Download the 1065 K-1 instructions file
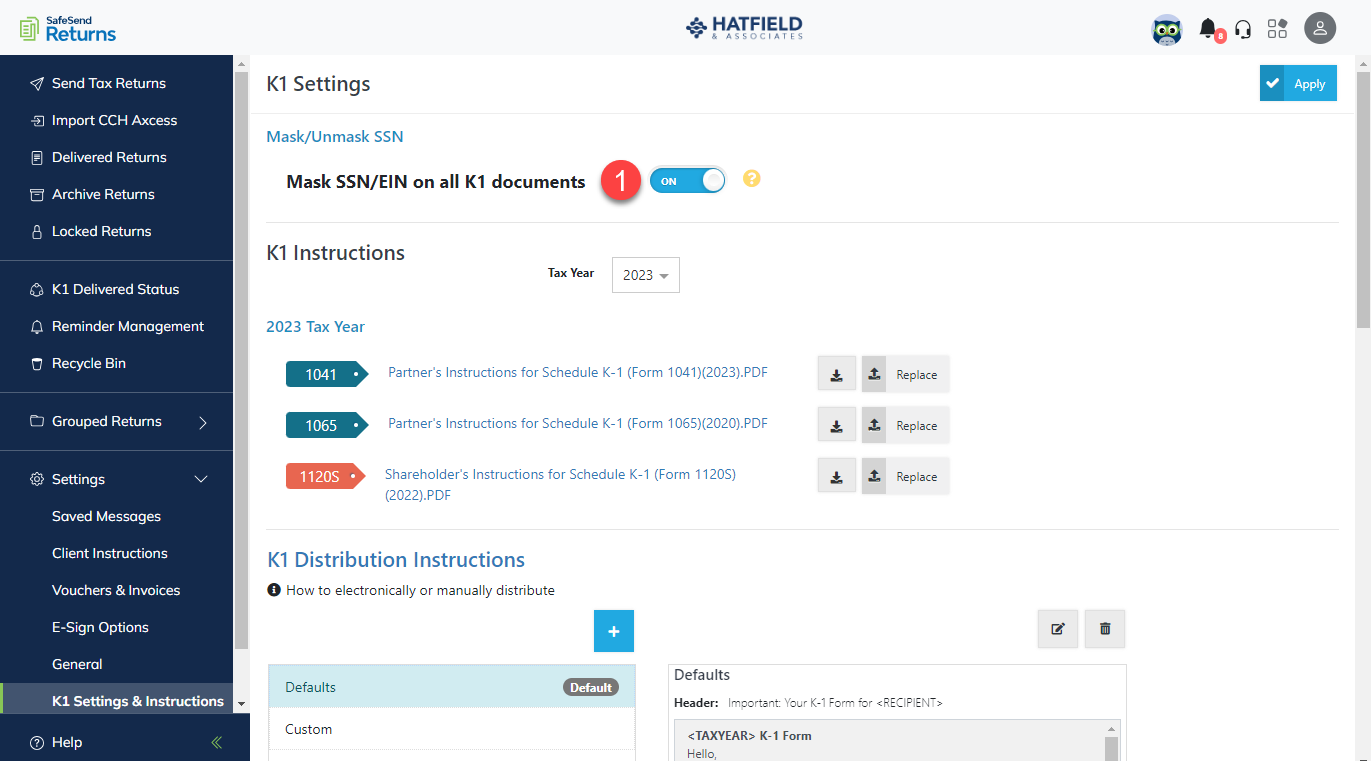Image resolution: width=1371 pixels, height=761 pixels. (x=837, y=425)
